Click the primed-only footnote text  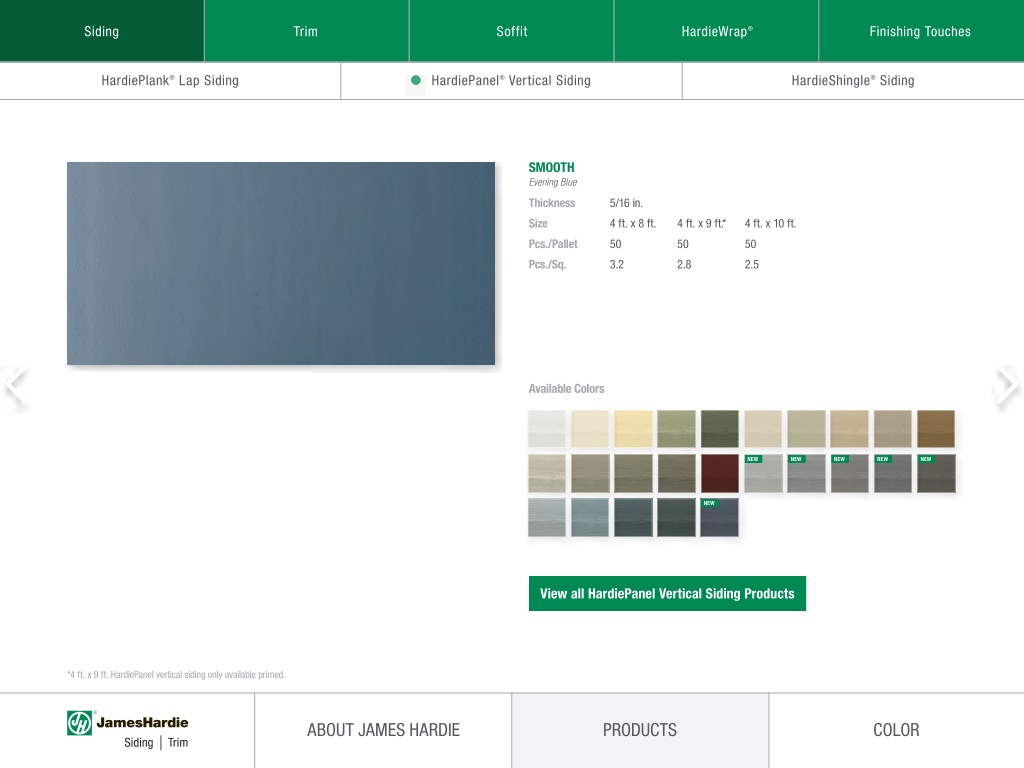coord(176,675)
